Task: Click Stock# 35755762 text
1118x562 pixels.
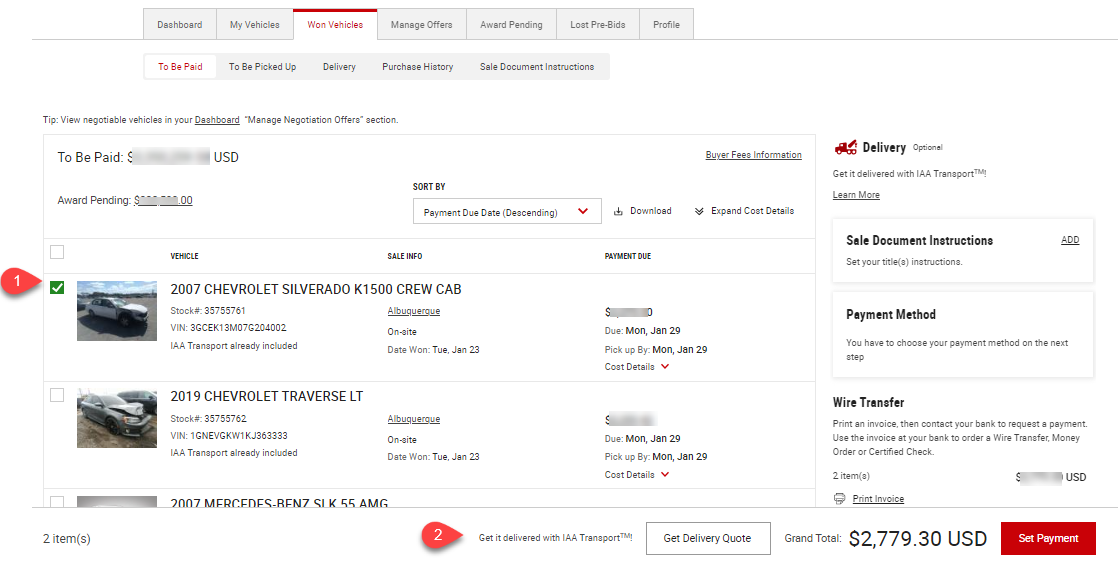Action: click(208, 419)
